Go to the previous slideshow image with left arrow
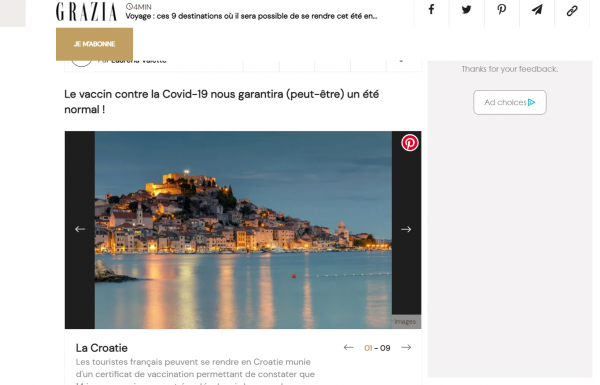Viewport: 600px width, 385px height. point(80,229)
